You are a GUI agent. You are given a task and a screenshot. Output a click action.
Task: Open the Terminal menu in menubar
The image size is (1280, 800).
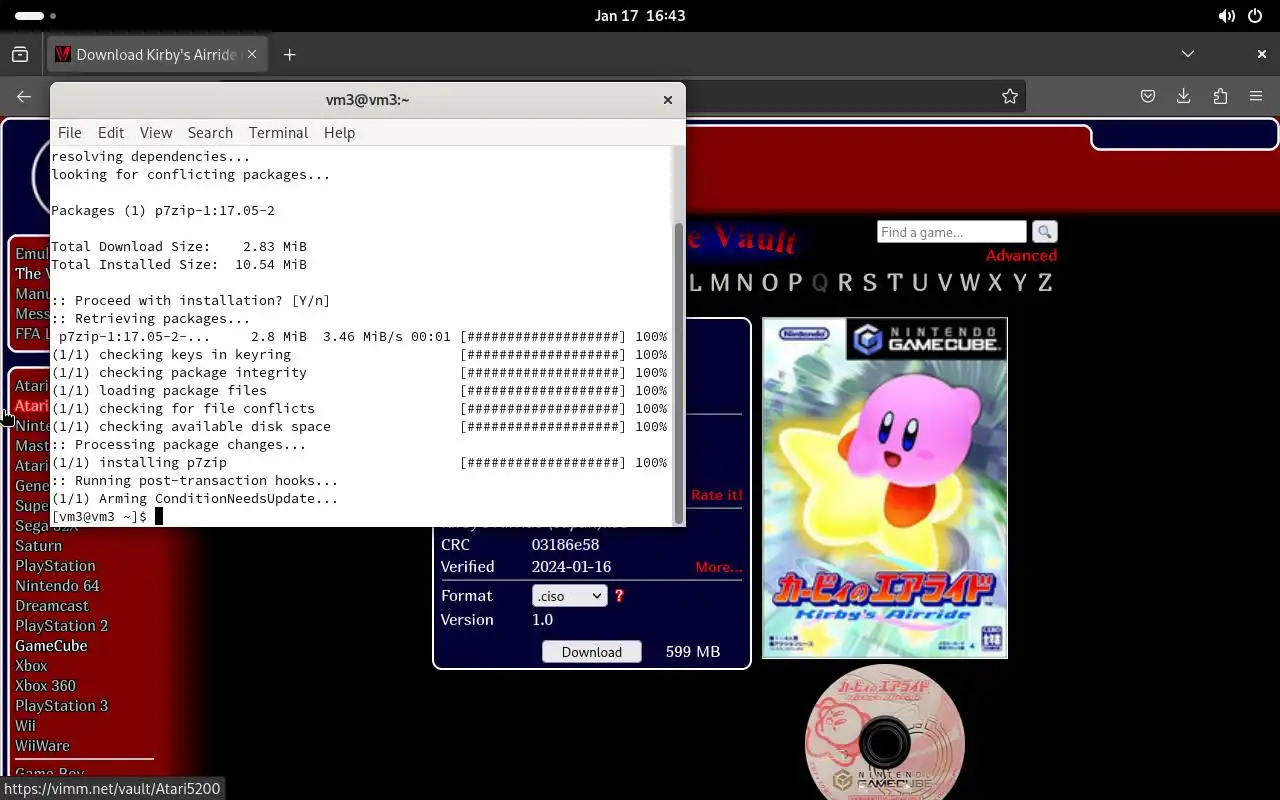278,132
